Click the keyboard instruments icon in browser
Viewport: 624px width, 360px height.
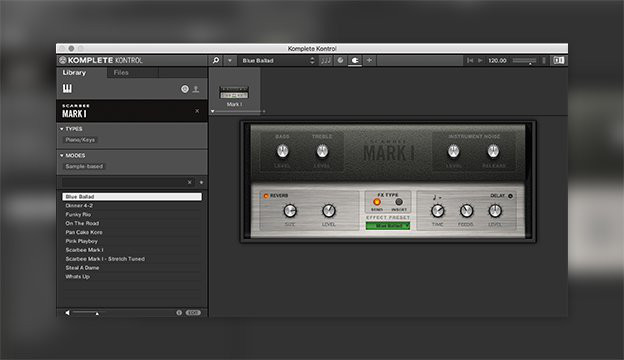point(67,88)
